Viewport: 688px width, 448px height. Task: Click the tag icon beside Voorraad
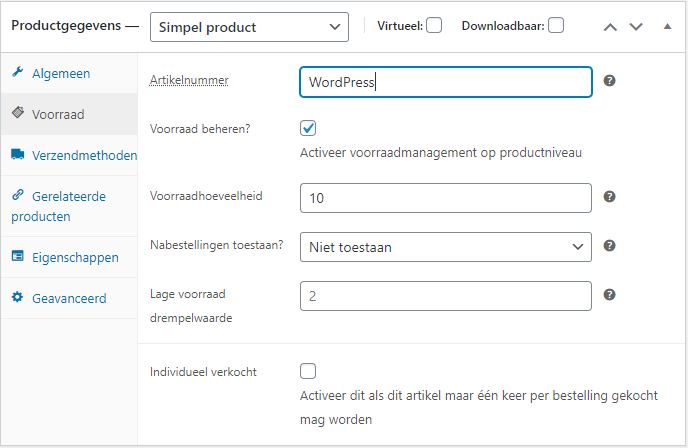[18, 112]
